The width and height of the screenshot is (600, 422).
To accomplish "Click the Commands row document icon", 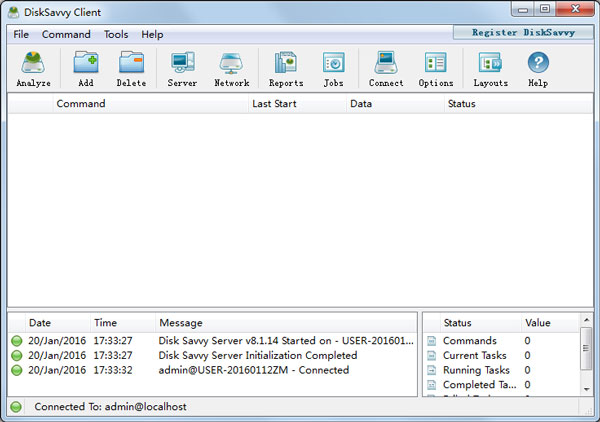I will tap(431, 341).
